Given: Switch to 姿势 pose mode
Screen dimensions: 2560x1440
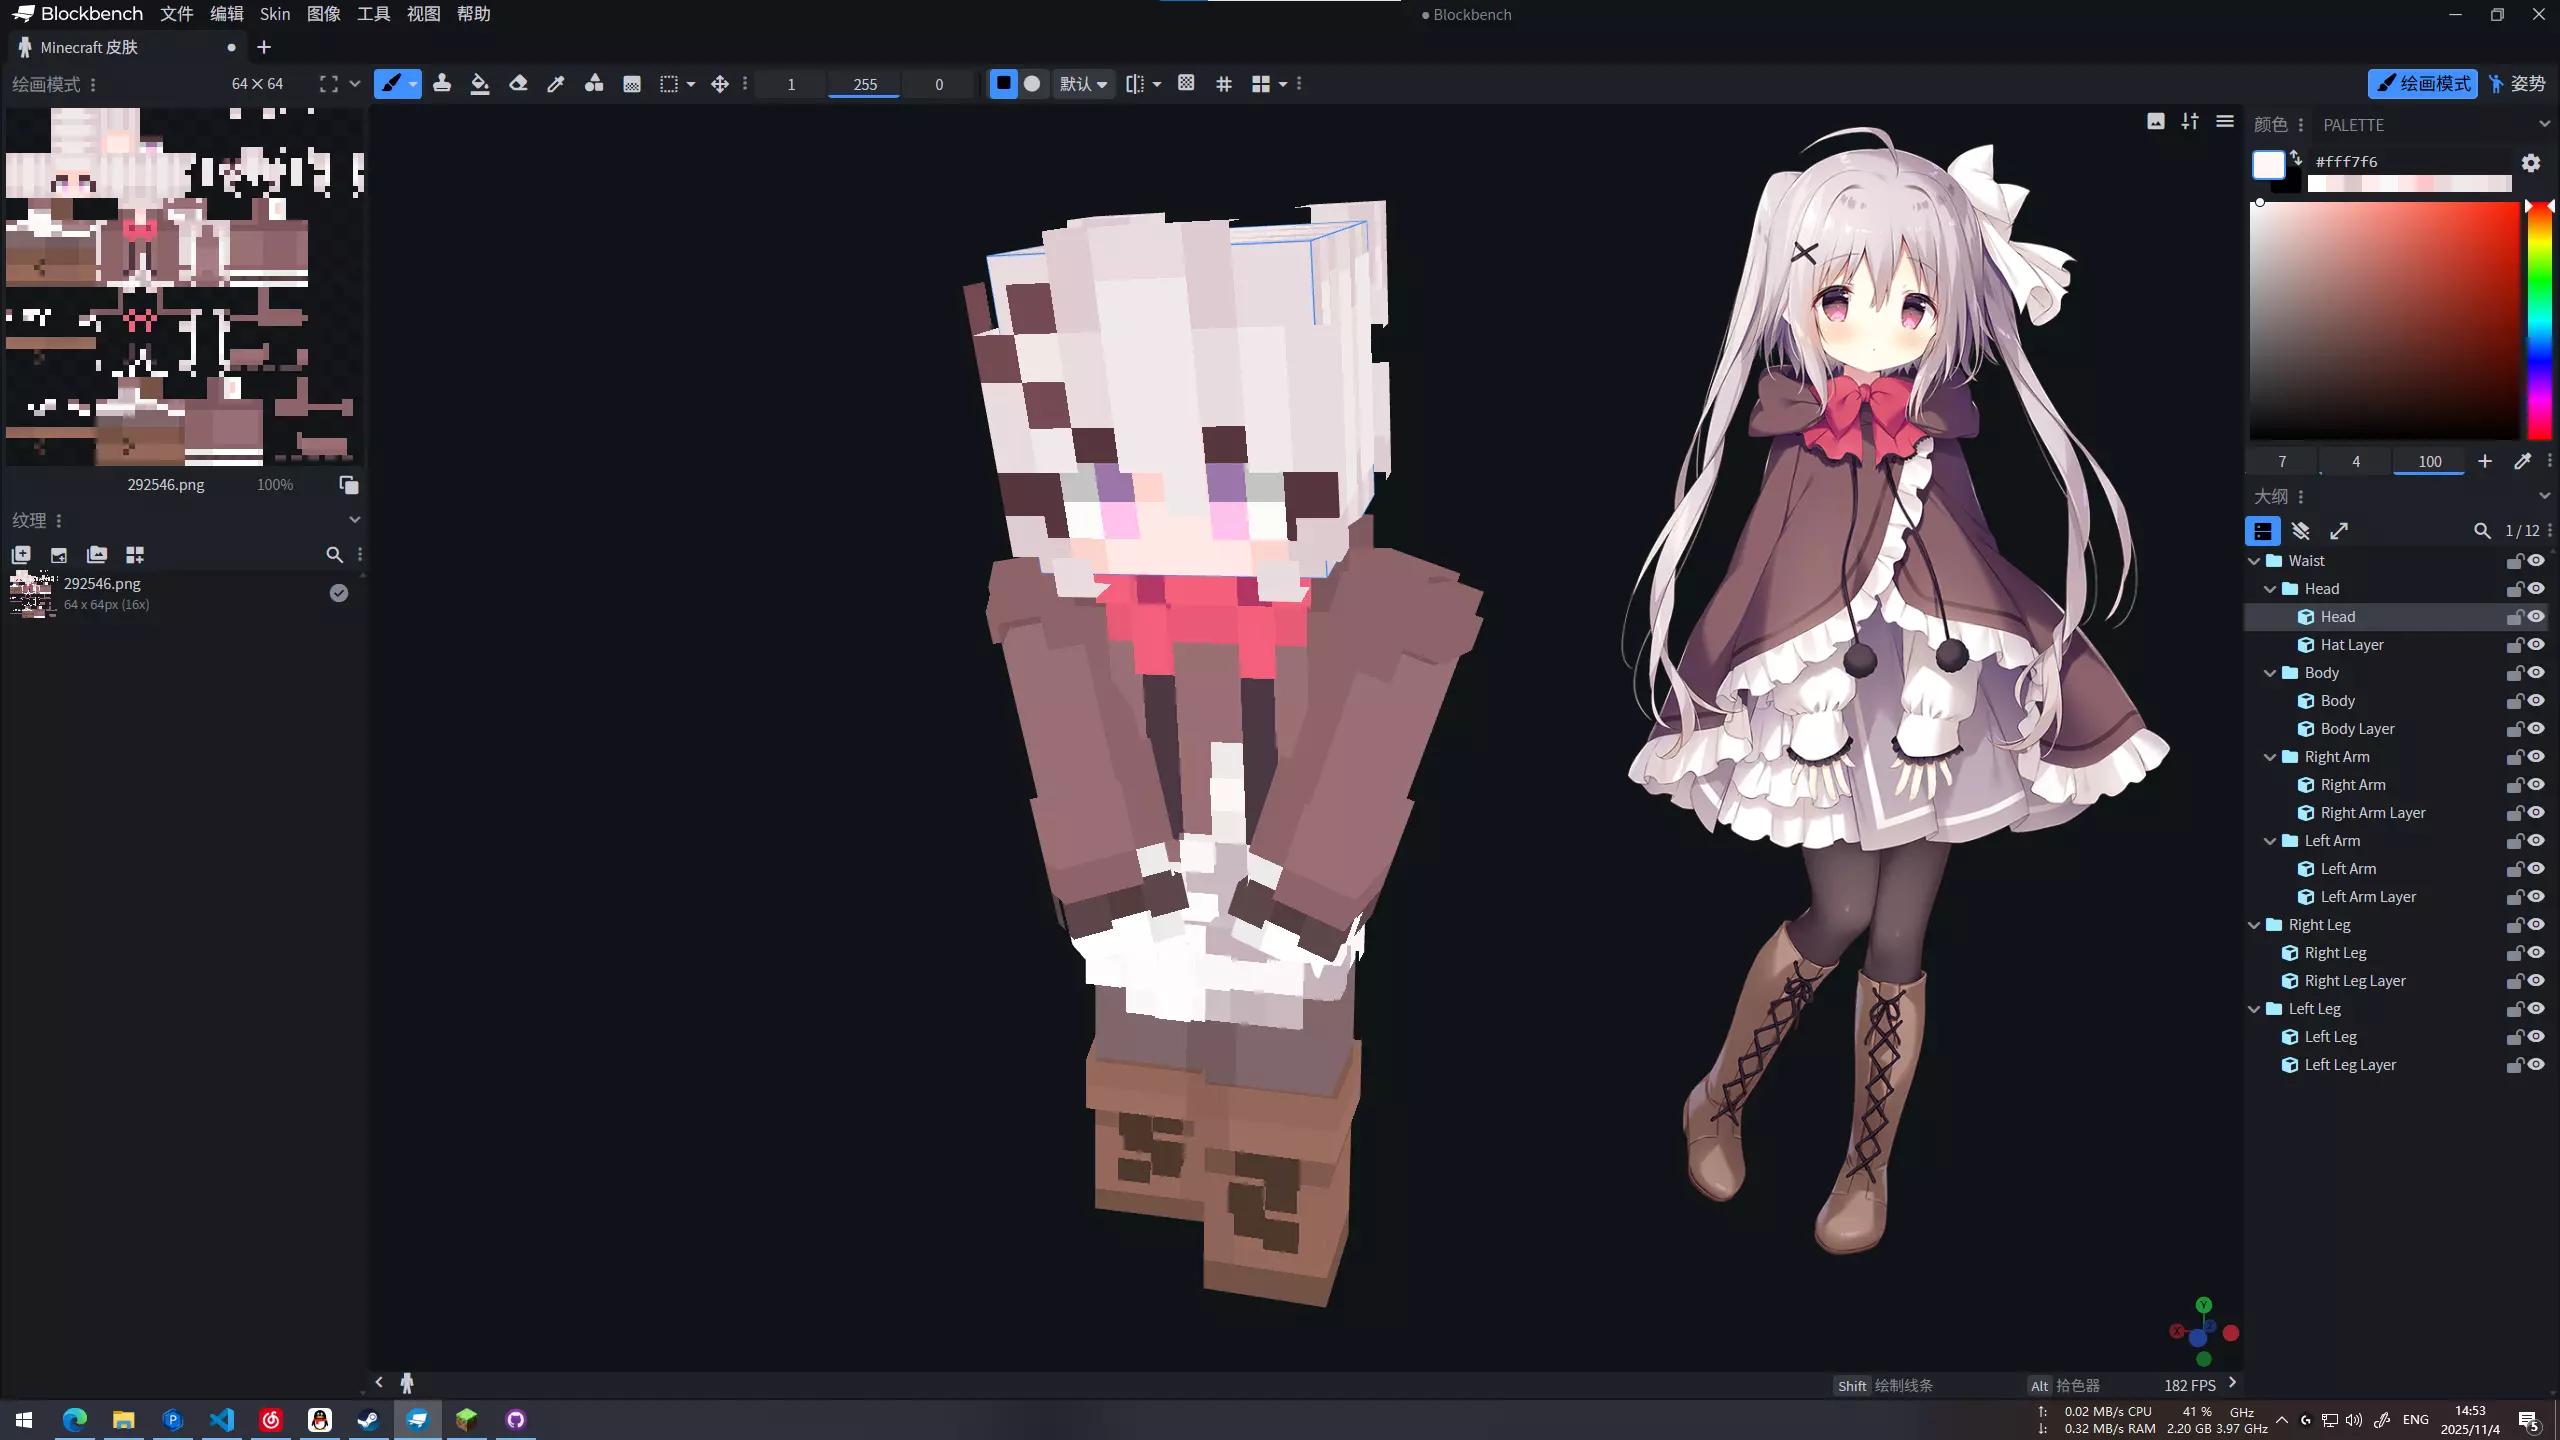Looking at the screenshot, I should (x=2518, y=84).
